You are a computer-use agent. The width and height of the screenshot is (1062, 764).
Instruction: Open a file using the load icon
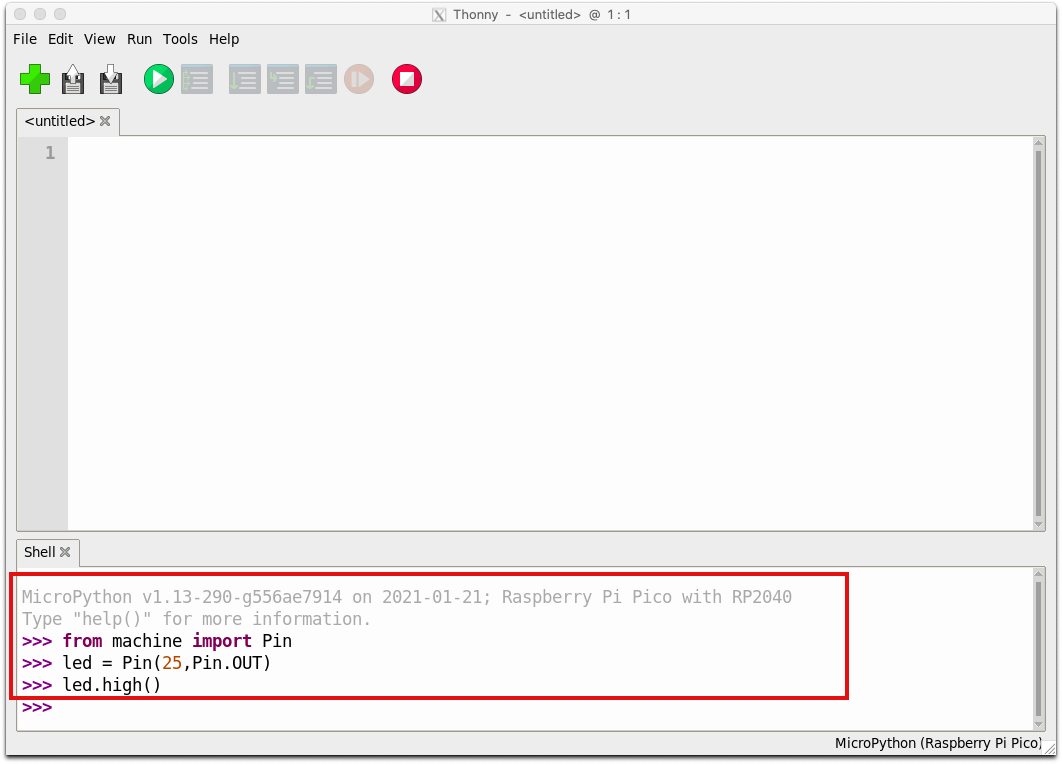pos(73,79)
